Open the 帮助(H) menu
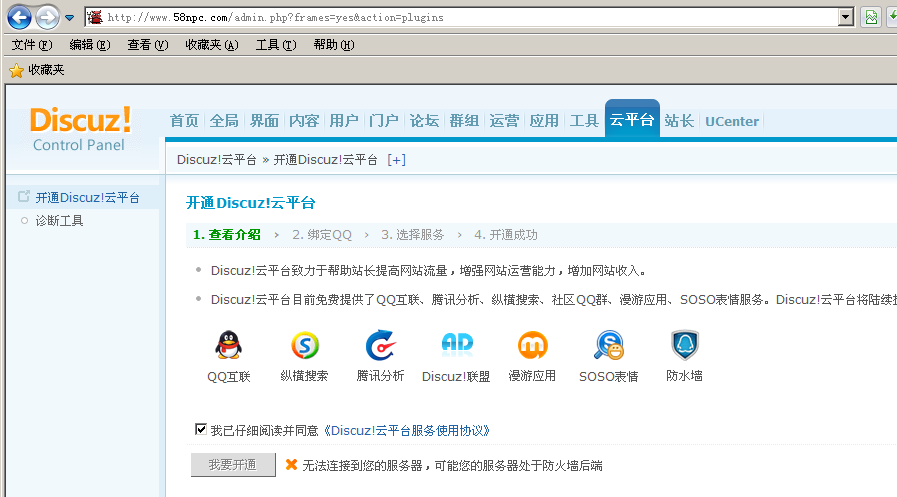Image resolution: width=897 pixels, height=497 pixels. pyautogui.click(x=334, y=45)
